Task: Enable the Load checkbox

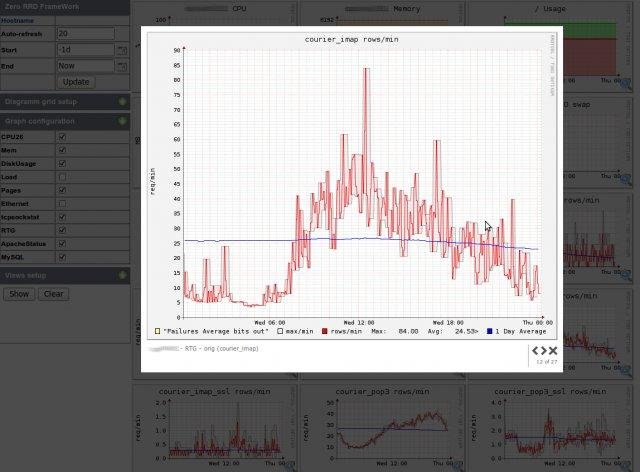Action: tap(62, 177)
